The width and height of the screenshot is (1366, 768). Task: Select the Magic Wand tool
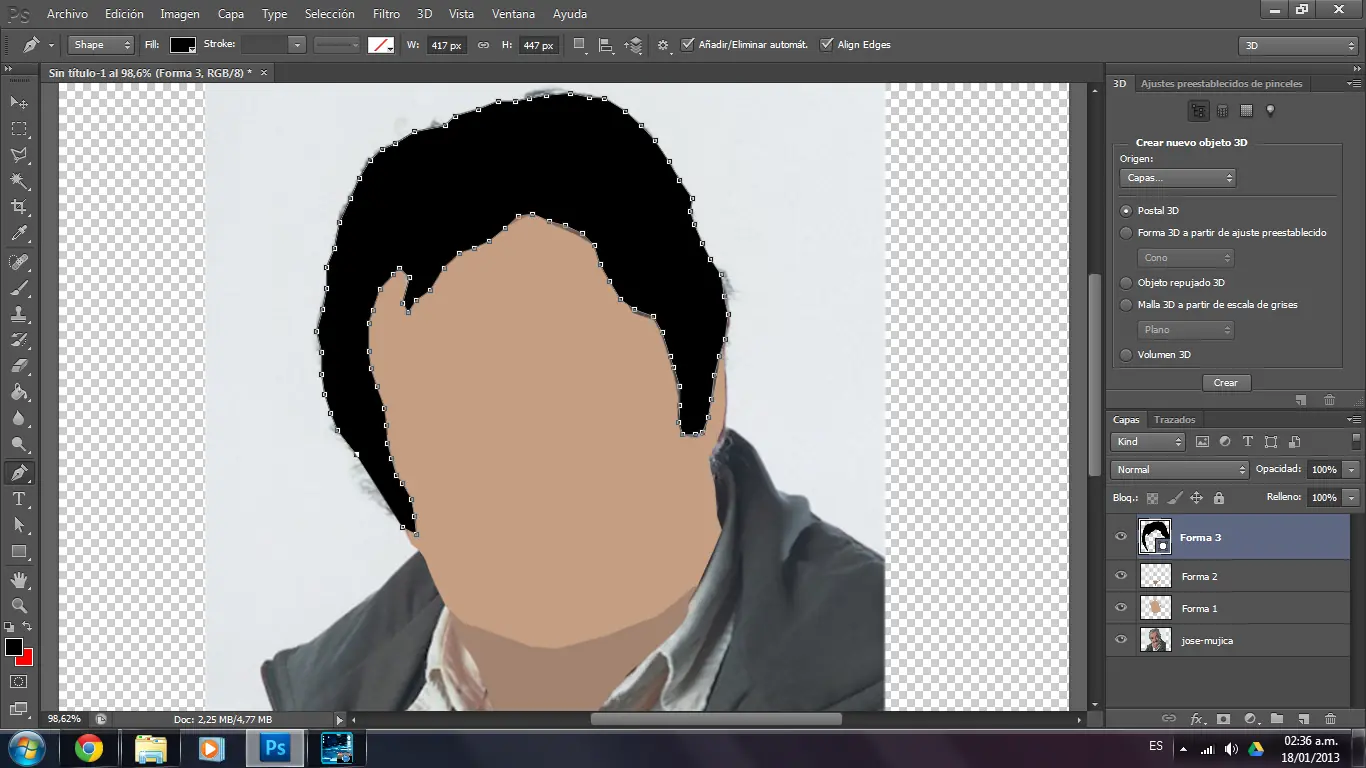click(x=18, y=181)
